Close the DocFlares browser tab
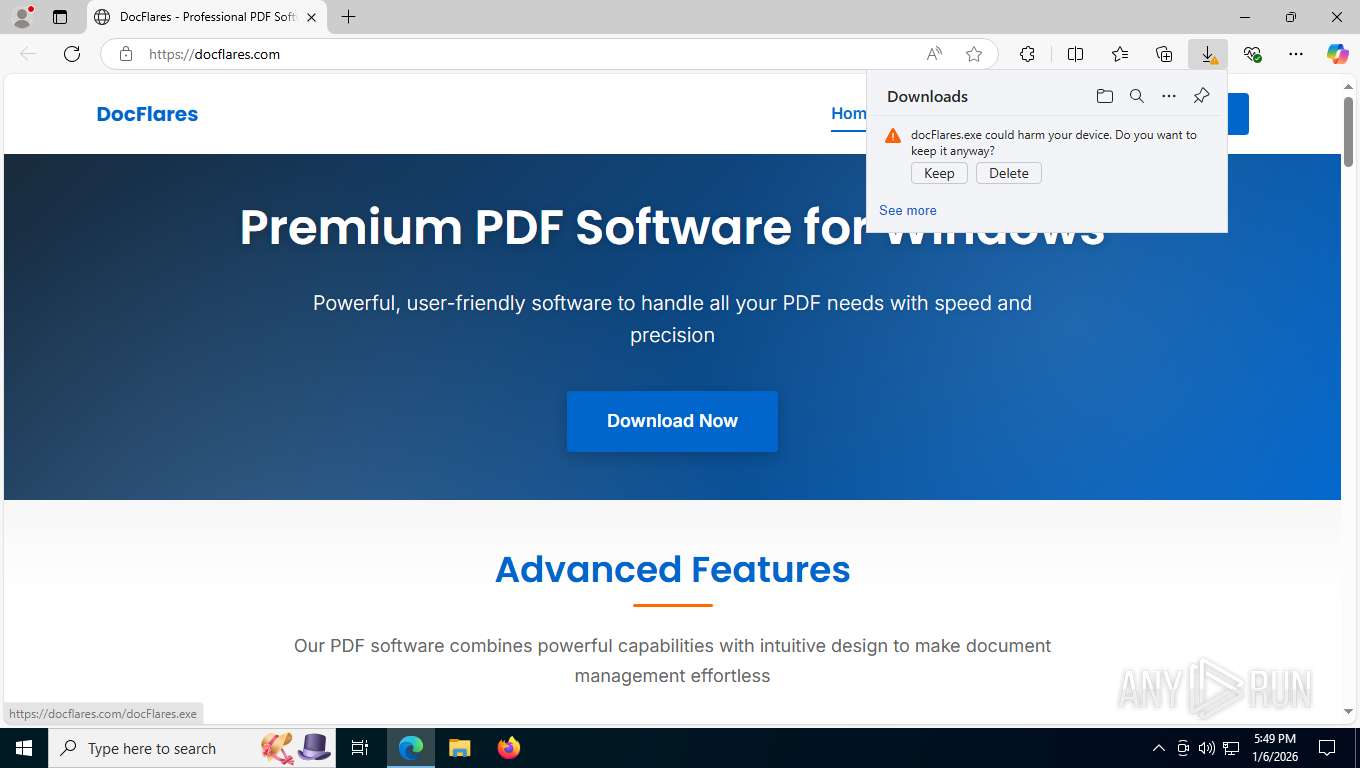The image size is (1360, 768). [312, 17]
